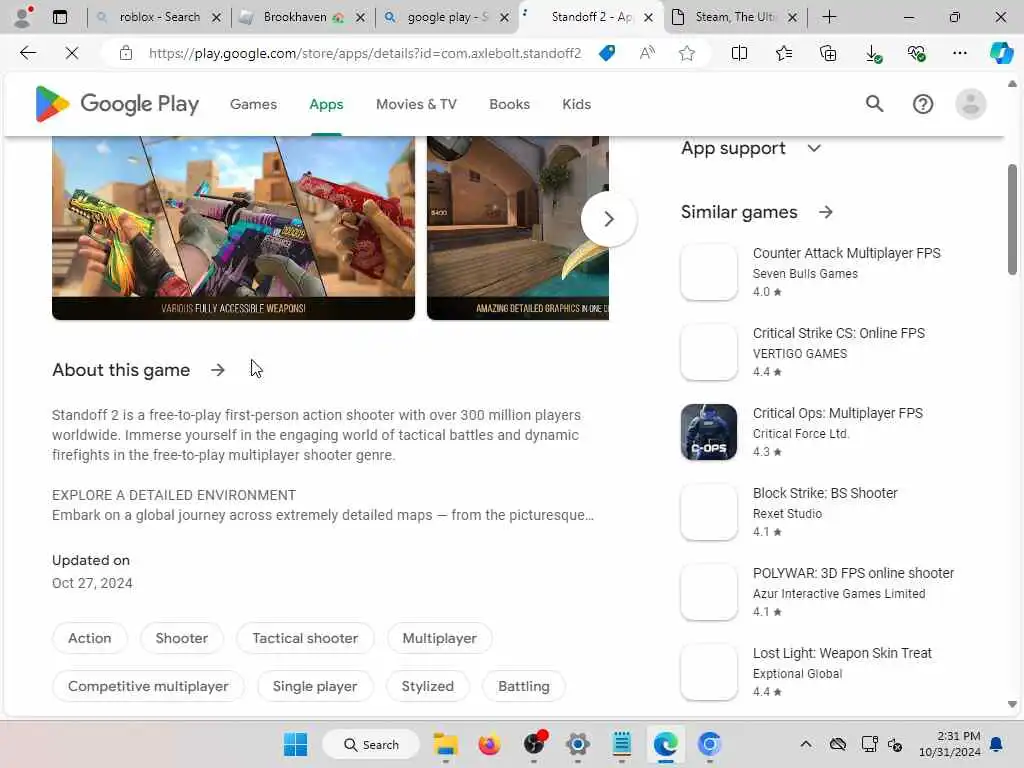This screenshot has height=768, width=1024.
Task: Open Browser essentials heart icon
Action: (x=916, y=53)
